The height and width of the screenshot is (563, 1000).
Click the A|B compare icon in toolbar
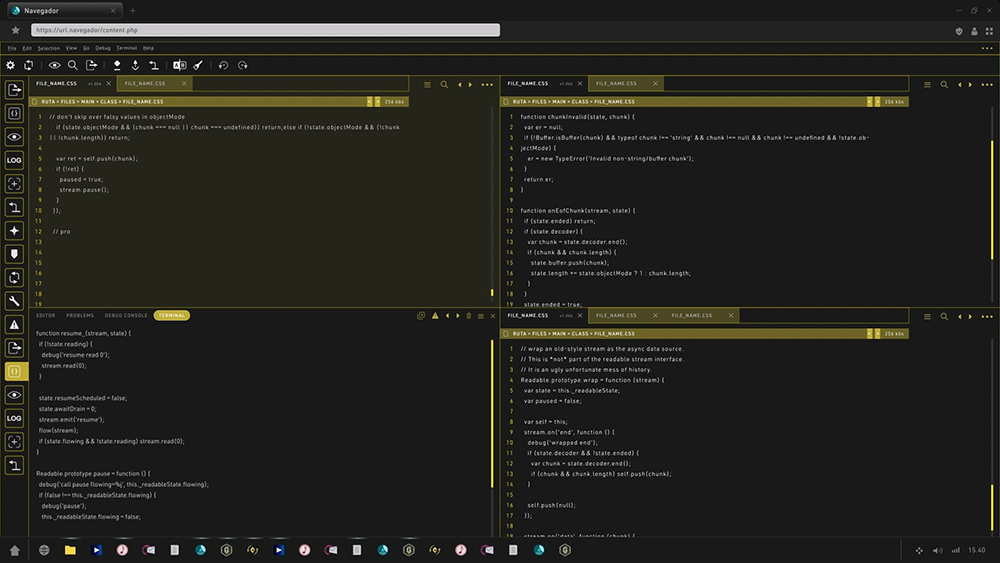[x=180, y=65]
